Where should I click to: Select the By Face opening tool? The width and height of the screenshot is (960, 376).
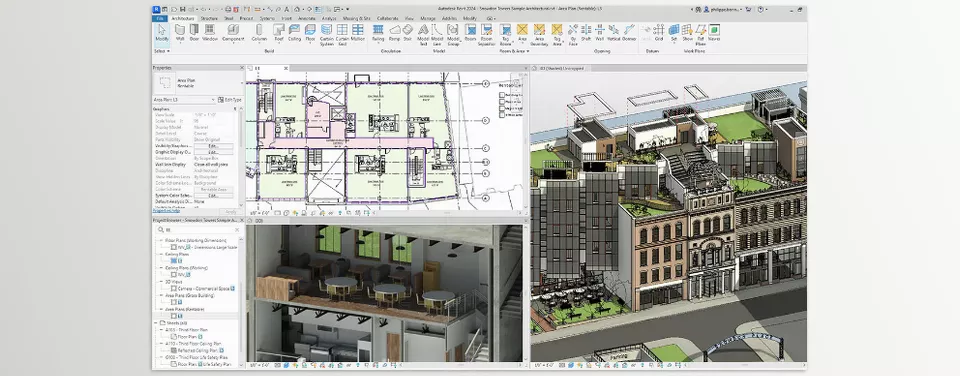point(573,35)
